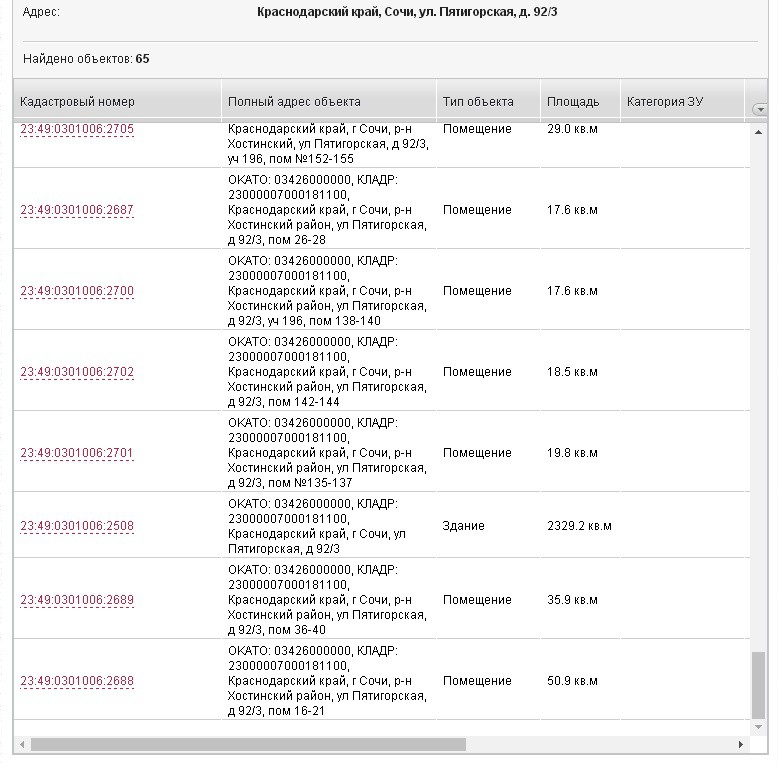The width and height of the screenshot is (778, 767).
Task: Open building record 23:49:0301006:2508
Action: [77, 526]
